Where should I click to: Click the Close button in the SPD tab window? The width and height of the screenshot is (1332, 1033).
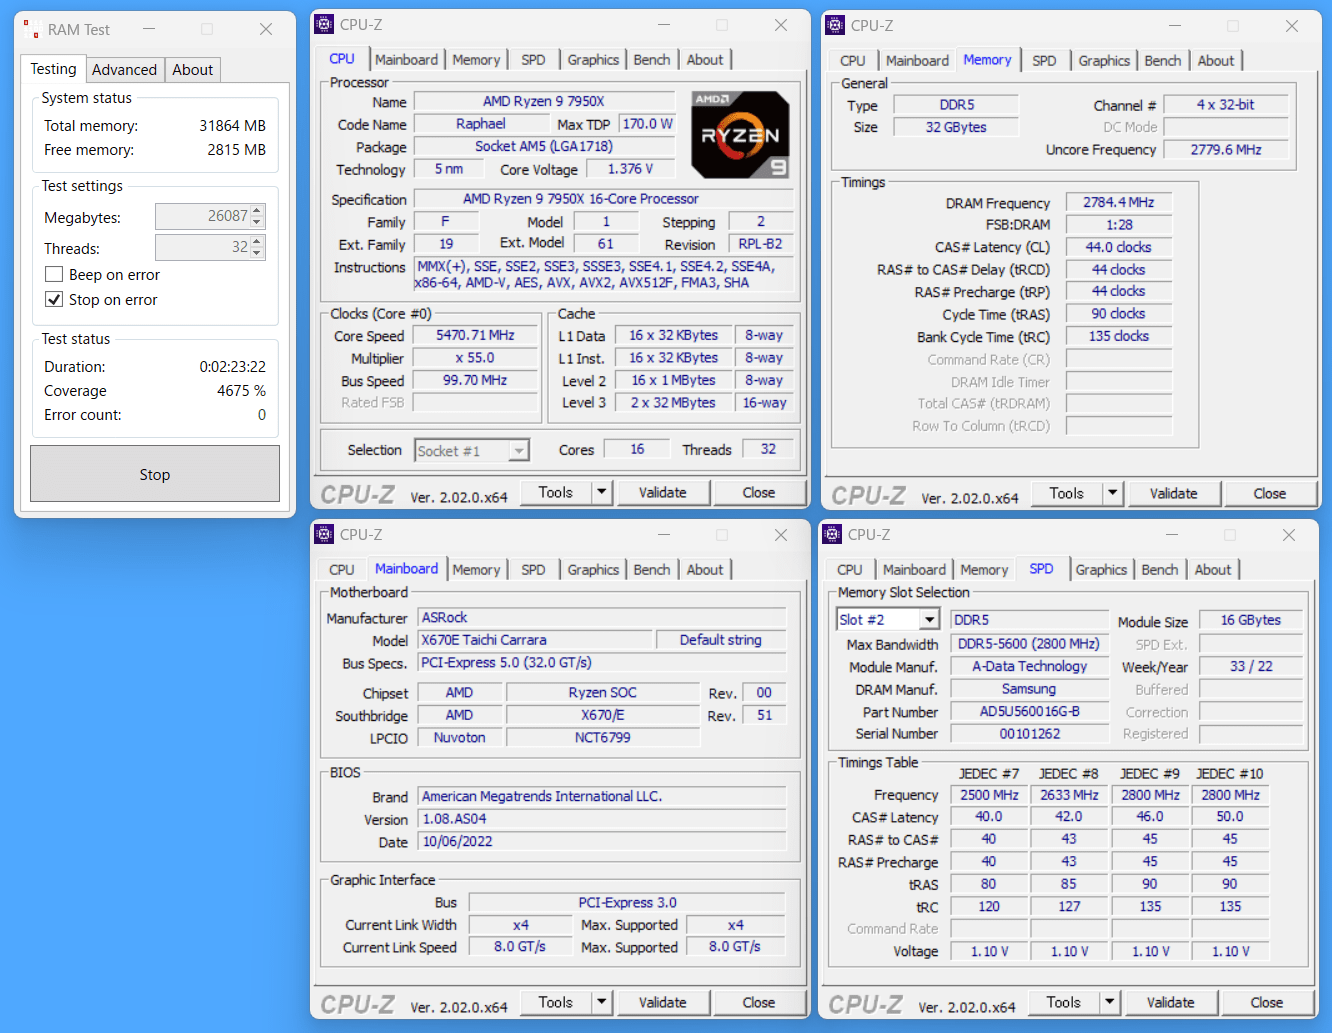[1267, 1002]
